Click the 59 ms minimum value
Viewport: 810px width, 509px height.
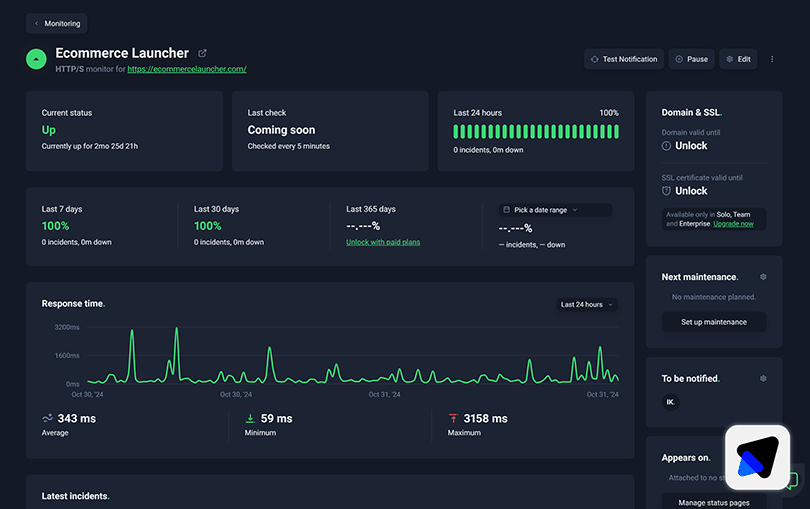coord(276,419)
